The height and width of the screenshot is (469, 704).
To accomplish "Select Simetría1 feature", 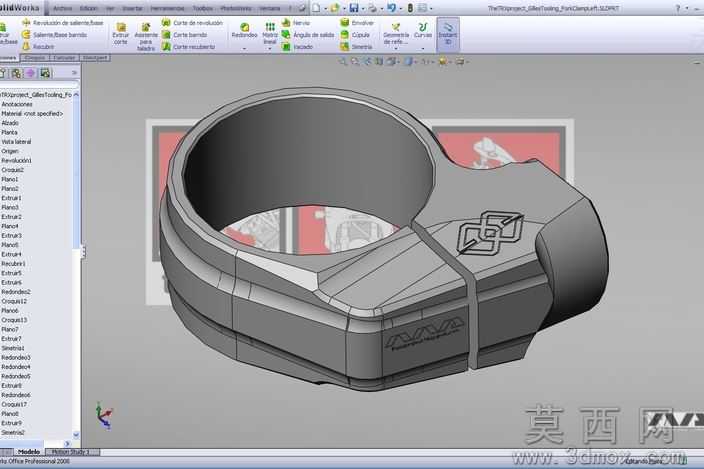I will tap(13, 348).
